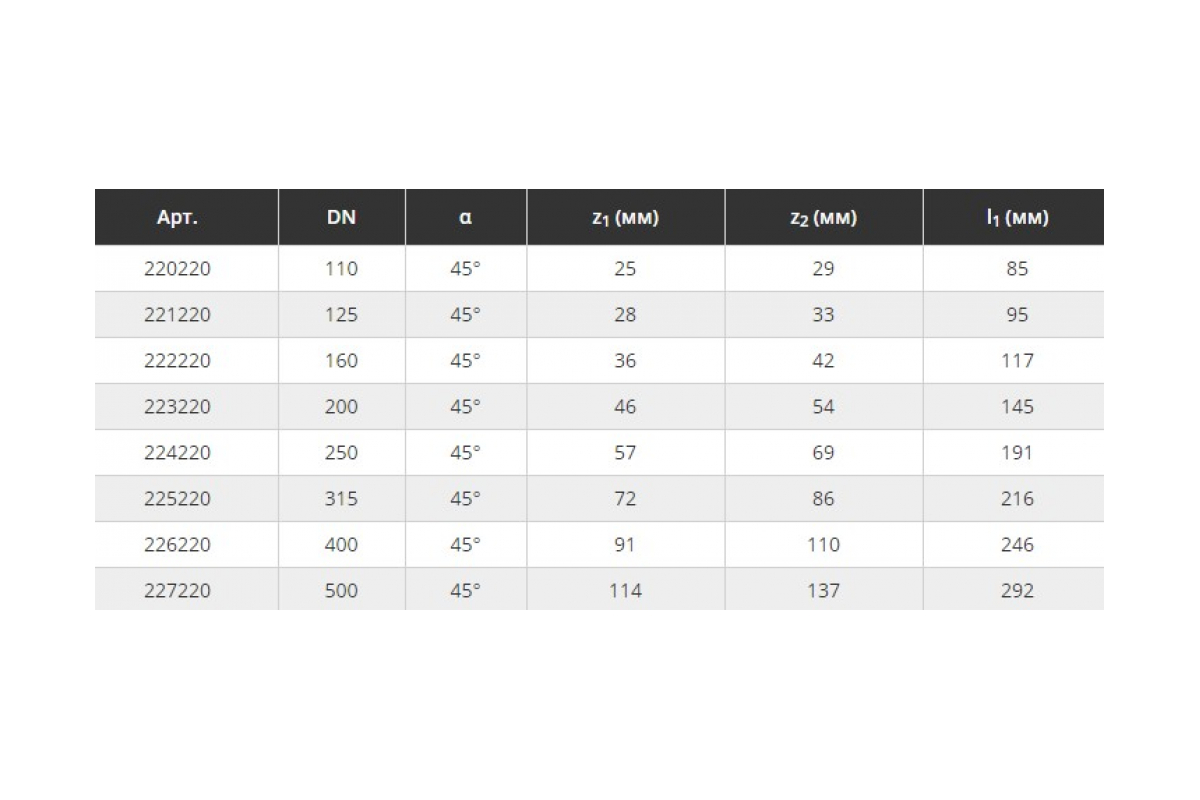1200x800 pixels.
Task: Click article cell 226220
Action: click(178, 545)
